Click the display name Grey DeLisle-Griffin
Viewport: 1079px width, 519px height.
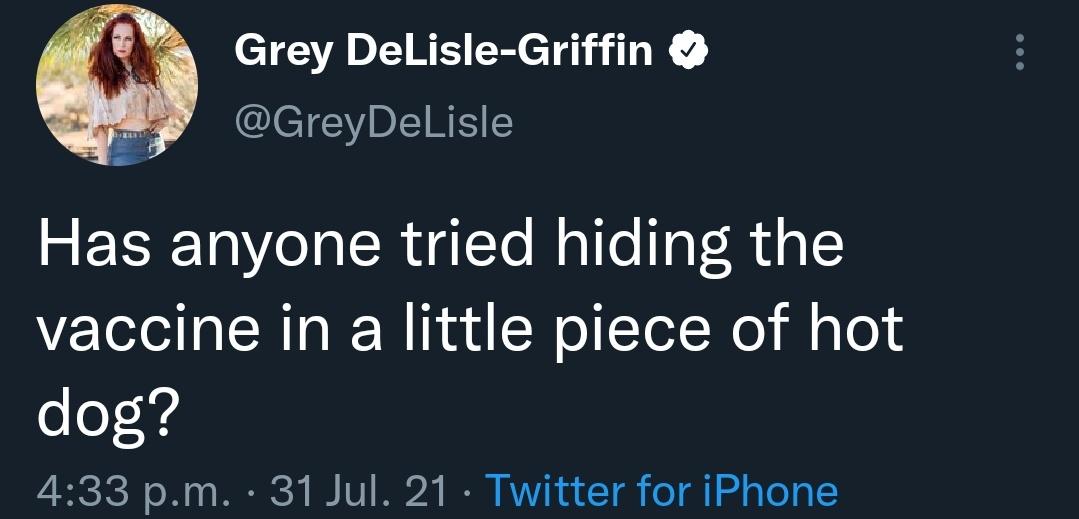pyautogui.click(x=443, y=49)
